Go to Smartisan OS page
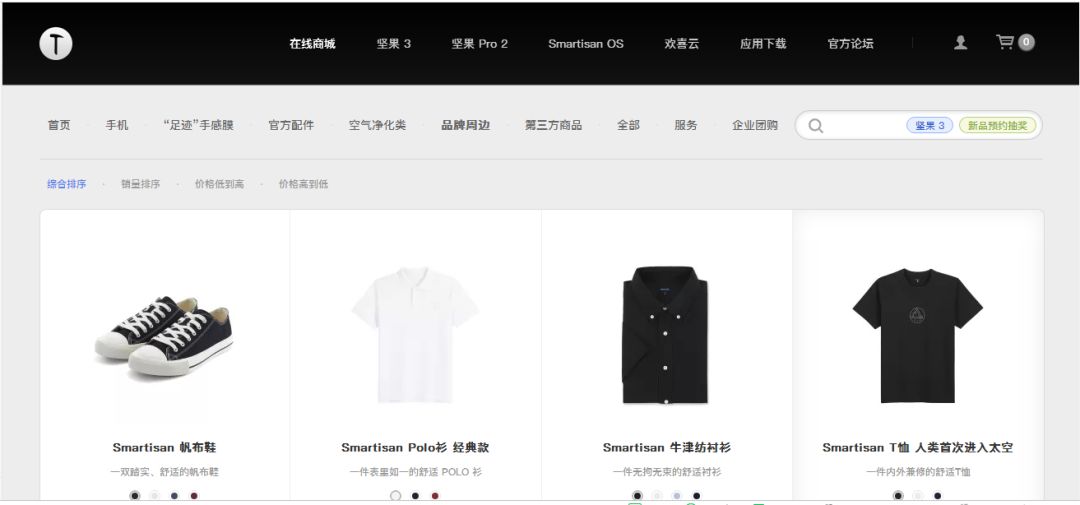The image size is (1080, 505). pyautogui.click(x=585, y=43)
